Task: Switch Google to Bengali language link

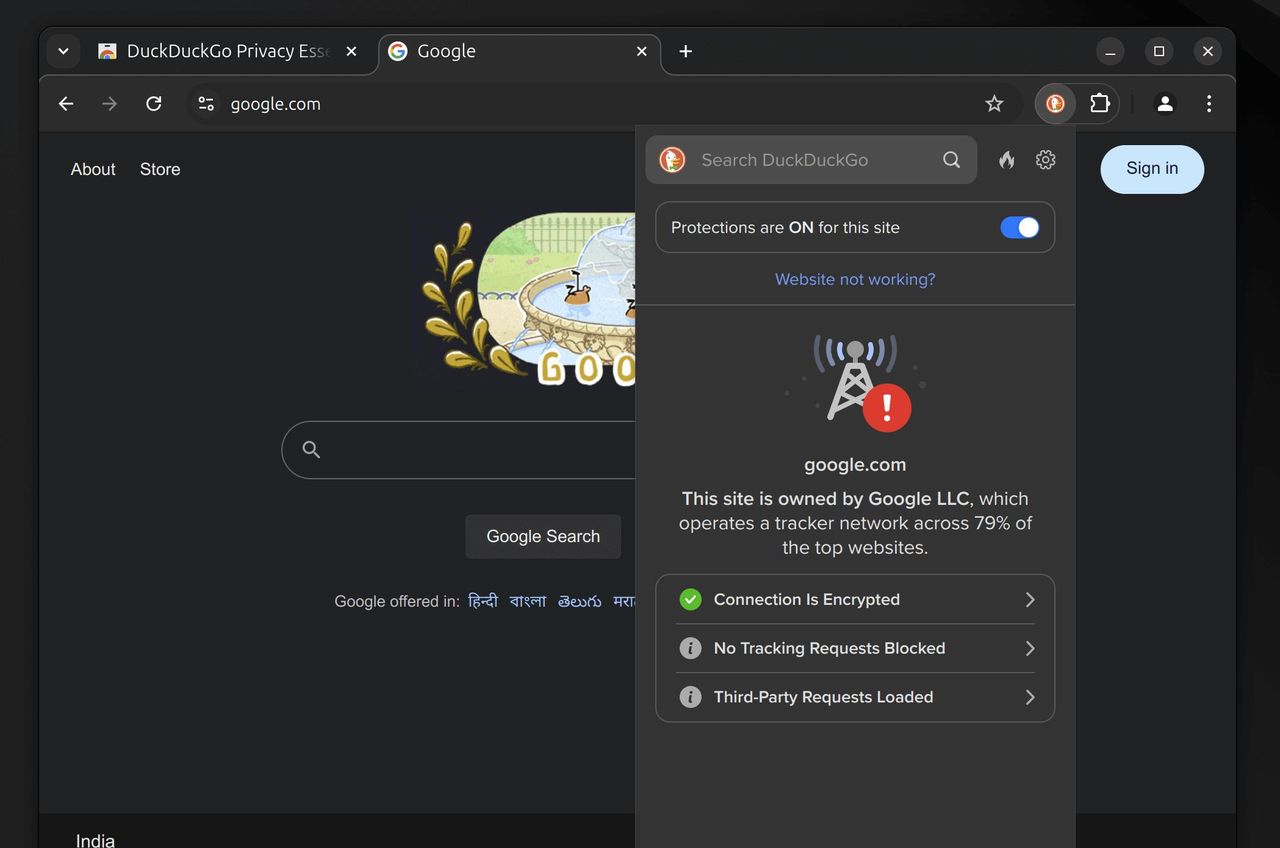Action: (528, 601)
